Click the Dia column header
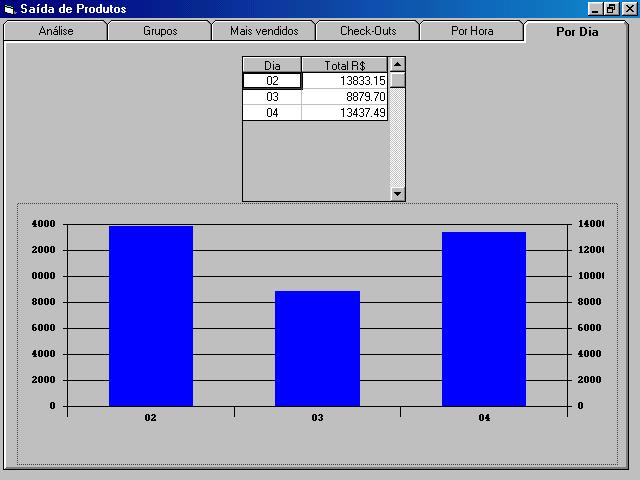 point(272,65)
